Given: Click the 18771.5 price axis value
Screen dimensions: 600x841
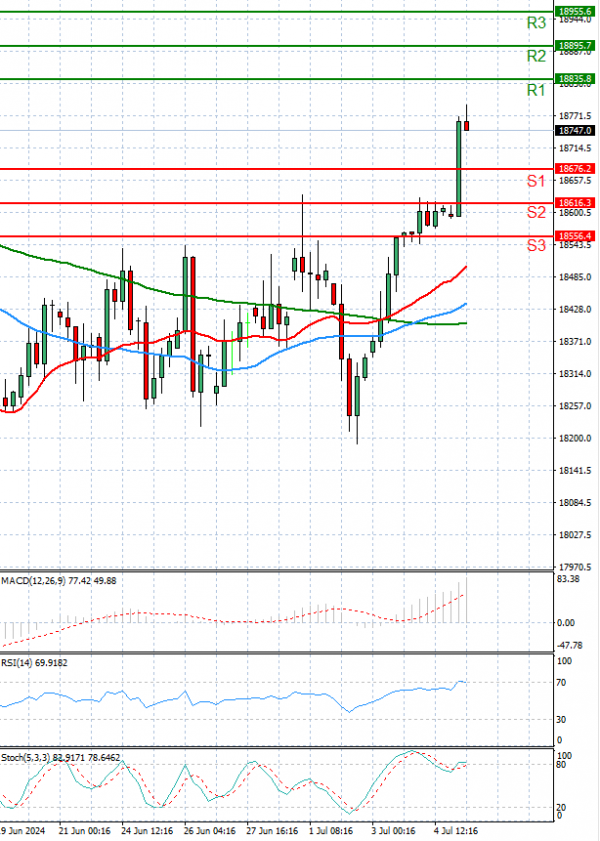Looking at the screenshot, I should [x=575, y=116].
